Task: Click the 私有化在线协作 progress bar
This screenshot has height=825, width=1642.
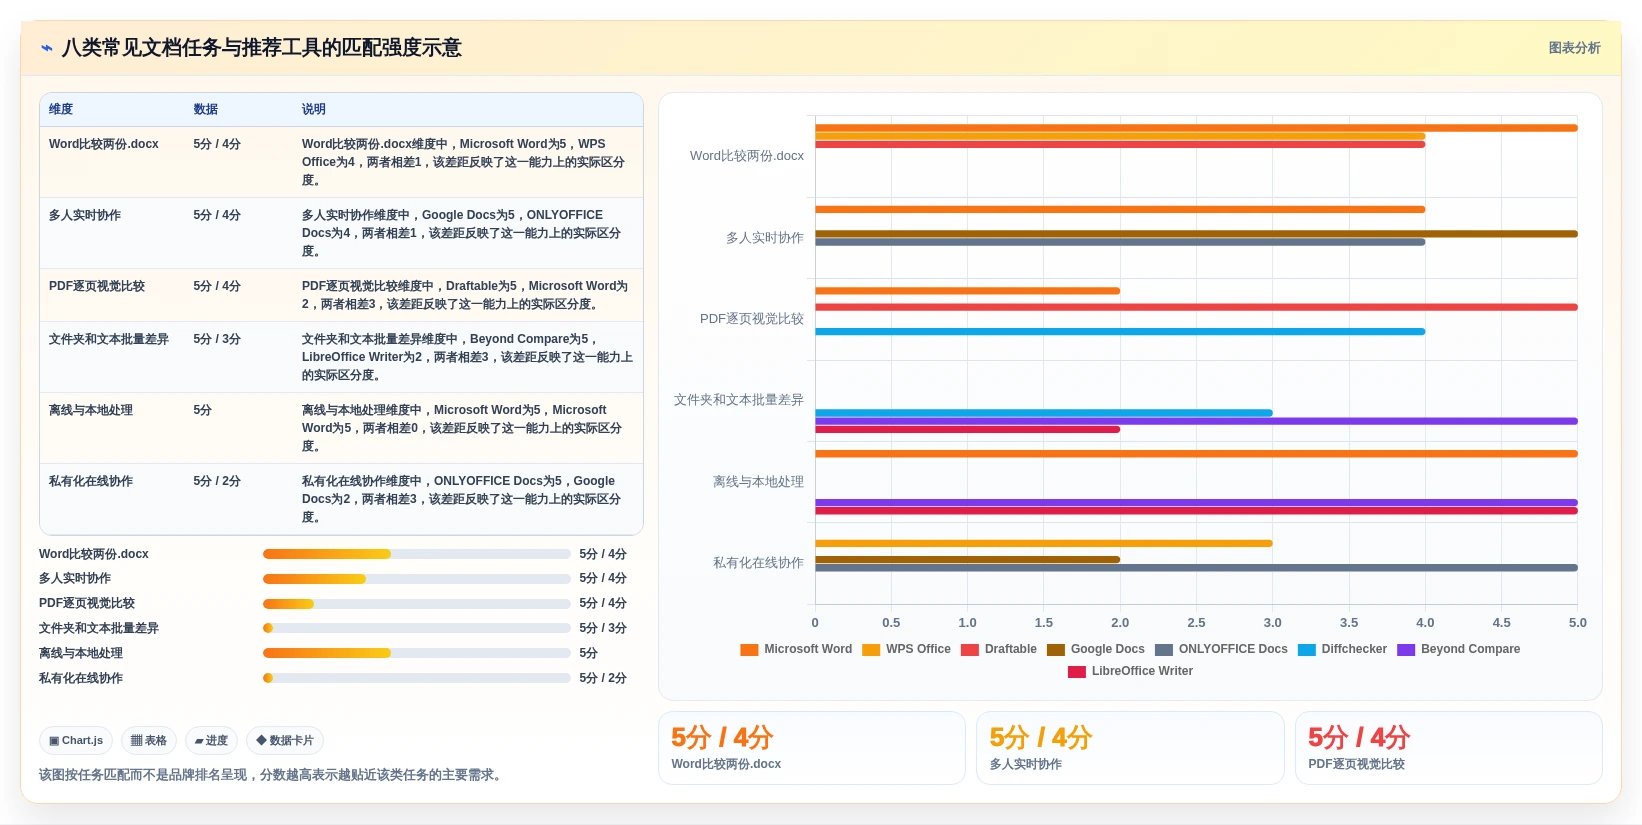Action: [417, 678]
